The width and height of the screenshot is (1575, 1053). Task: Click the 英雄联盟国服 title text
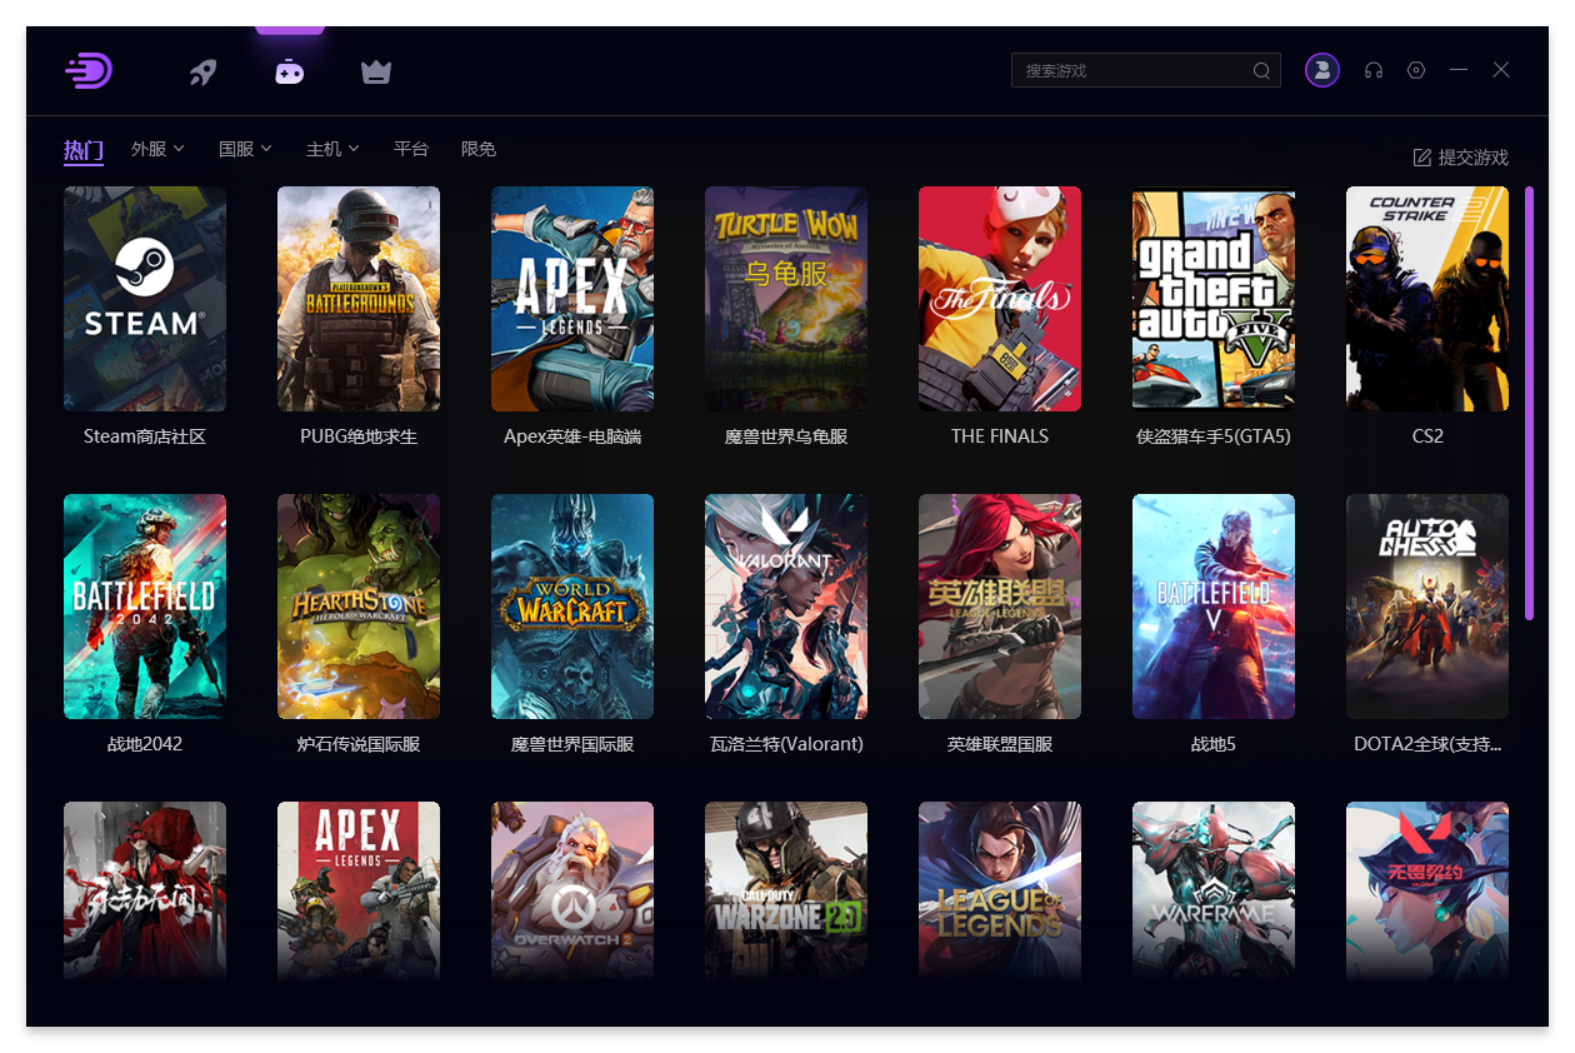tap(1000, 744)
